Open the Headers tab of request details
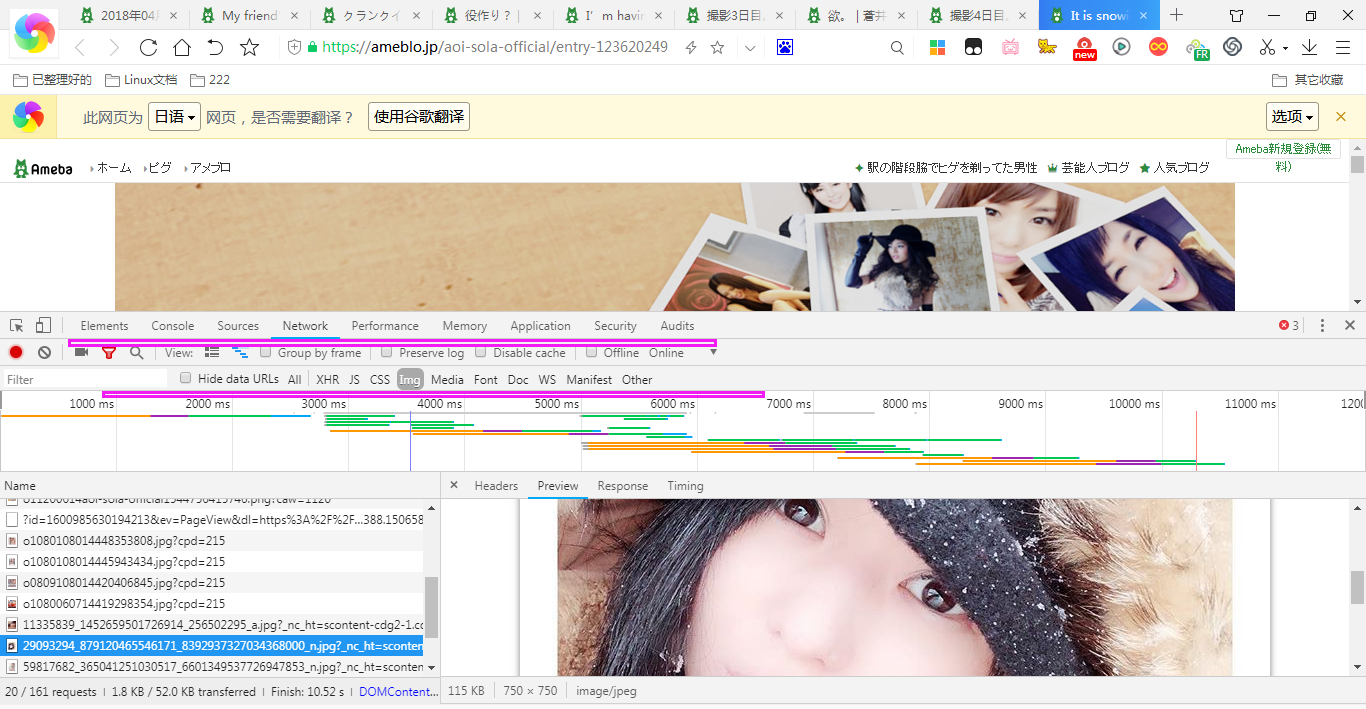The image size is (1366, 709). (496, 486)
